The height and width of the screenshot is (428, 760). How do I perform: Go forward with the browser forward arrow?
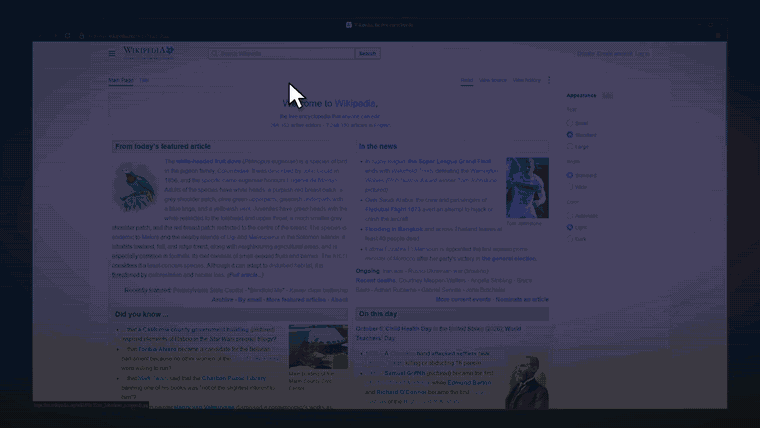coord(55,36)
